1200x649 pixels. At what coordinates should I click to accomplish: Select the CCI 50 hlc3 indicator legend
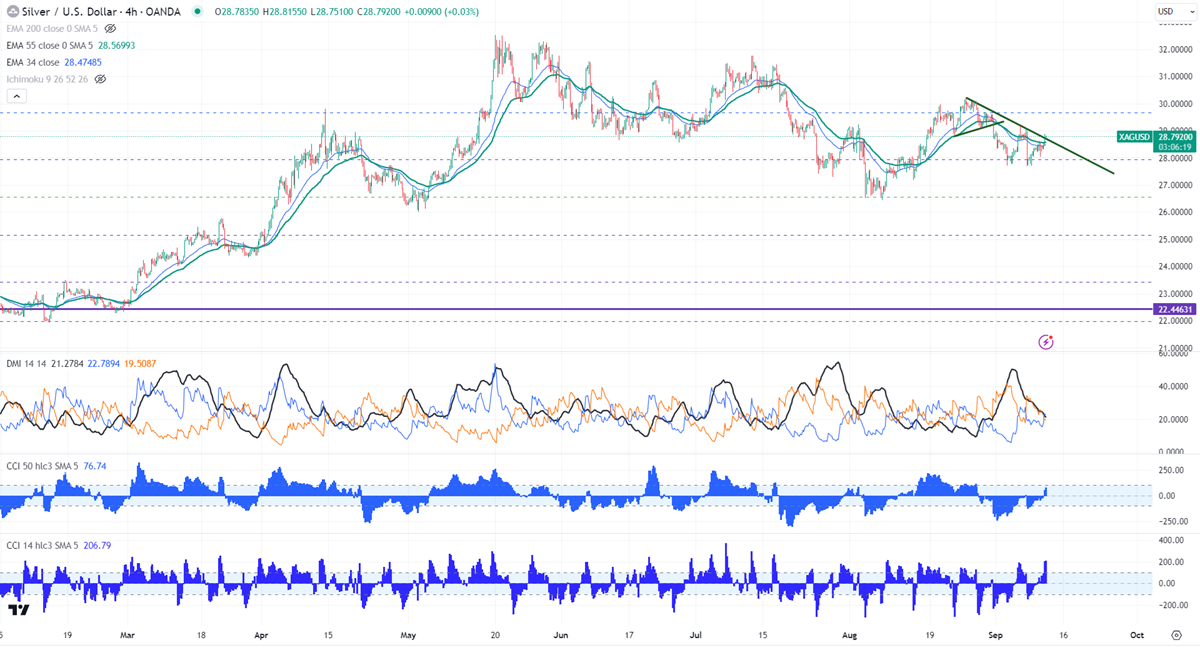click(x=44, y=465)
